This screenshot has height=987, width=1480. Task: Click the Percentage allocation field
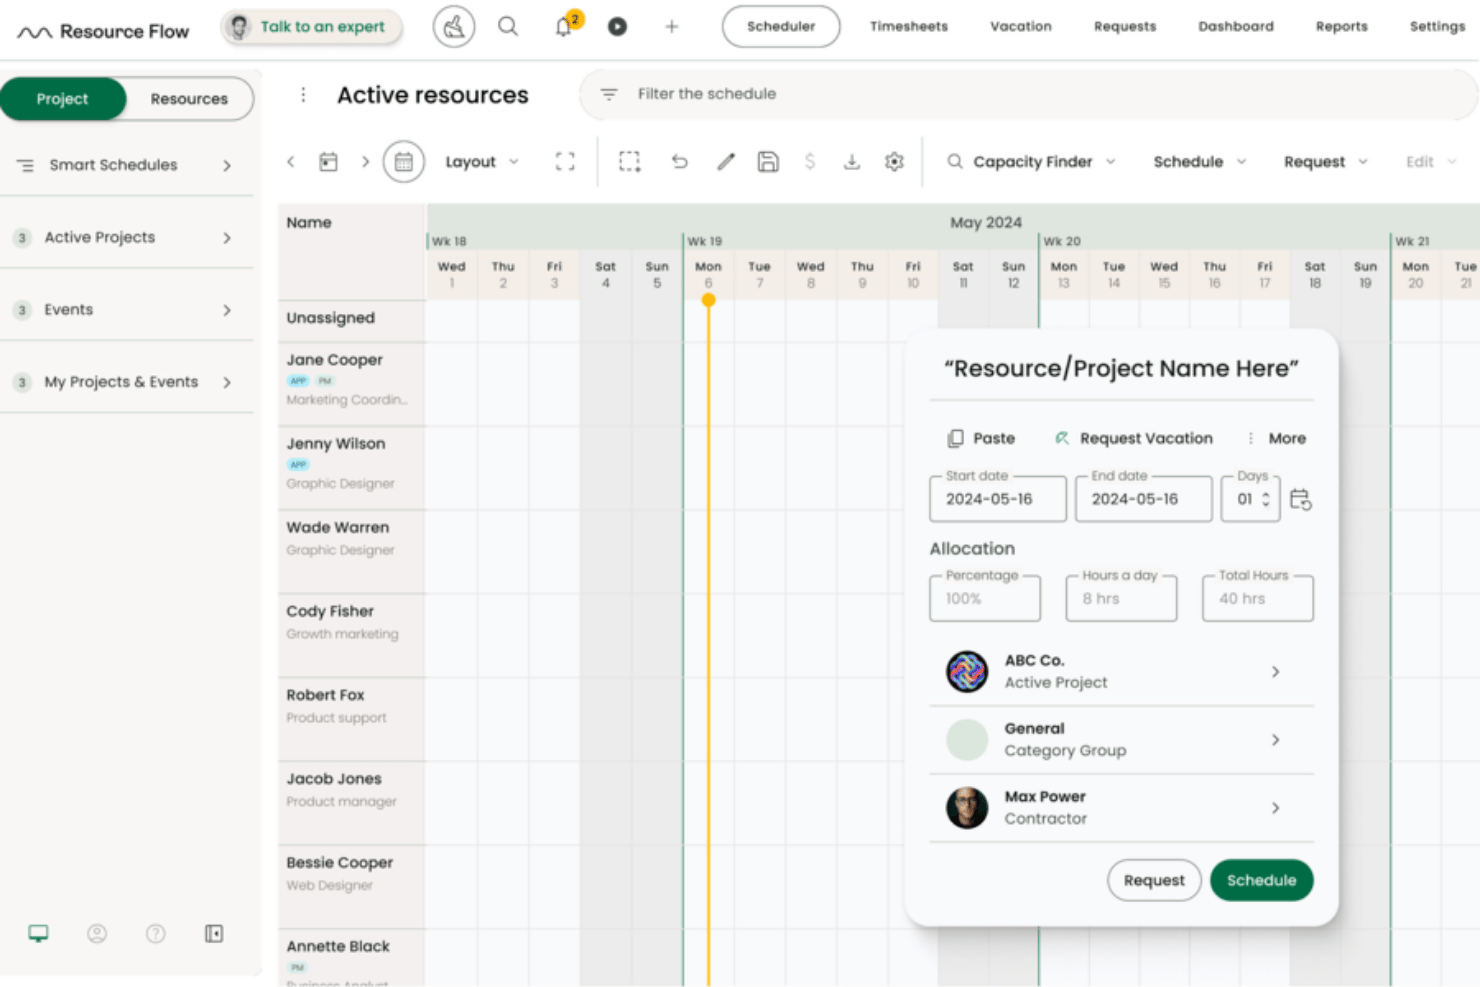(985, 598)
